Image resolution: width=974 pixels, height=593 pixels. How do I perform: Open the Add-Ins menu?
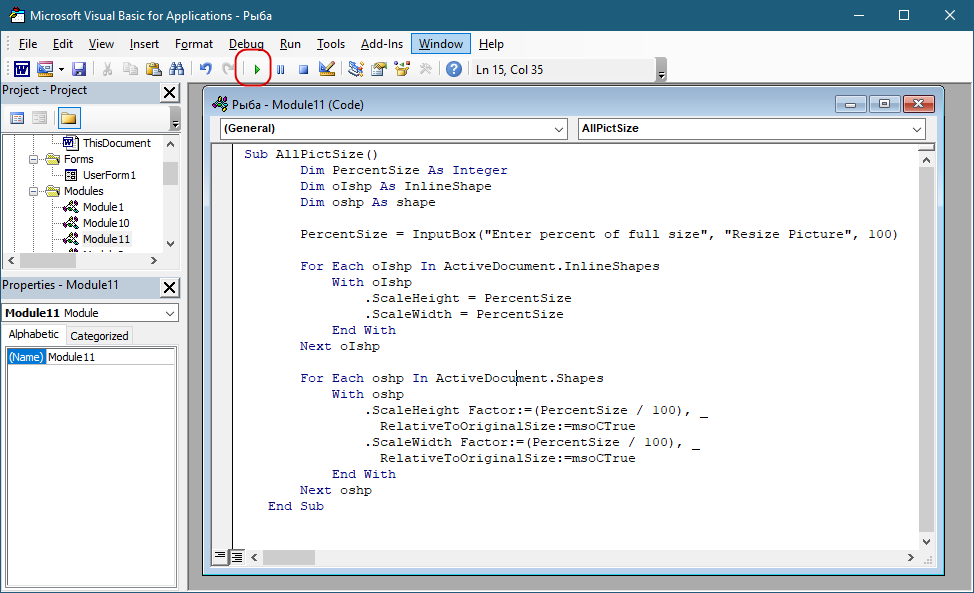pos(381,44)
